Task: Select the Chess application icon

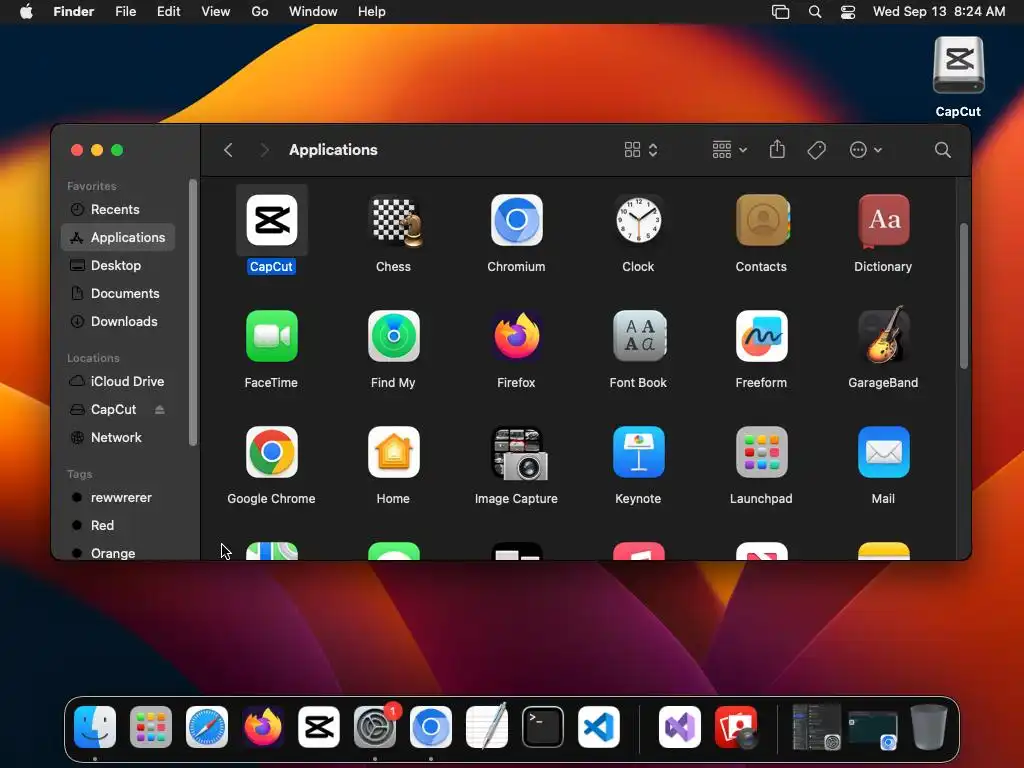Action: [394, 220]
